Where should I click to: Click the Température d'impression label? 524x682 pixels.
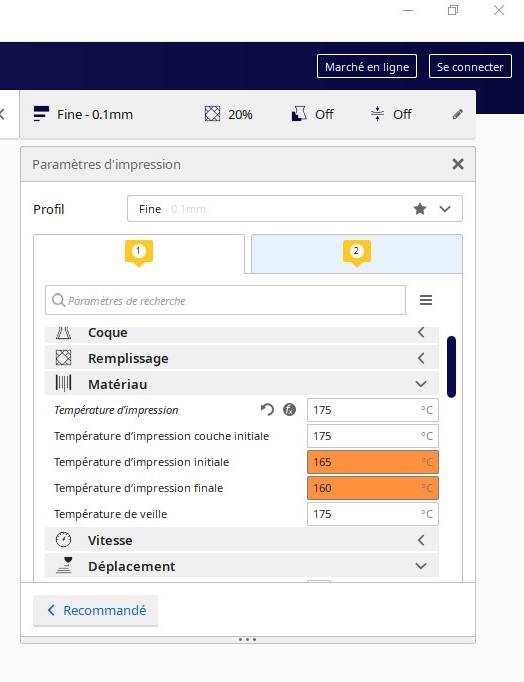pos(116,410)
